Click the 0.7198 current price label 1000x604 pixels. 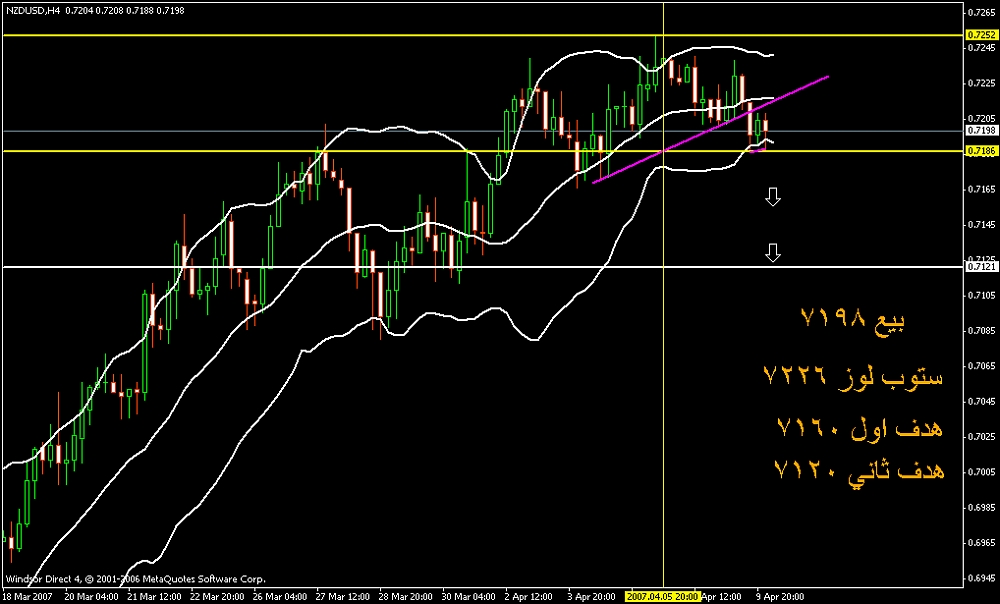coord(979,131)
